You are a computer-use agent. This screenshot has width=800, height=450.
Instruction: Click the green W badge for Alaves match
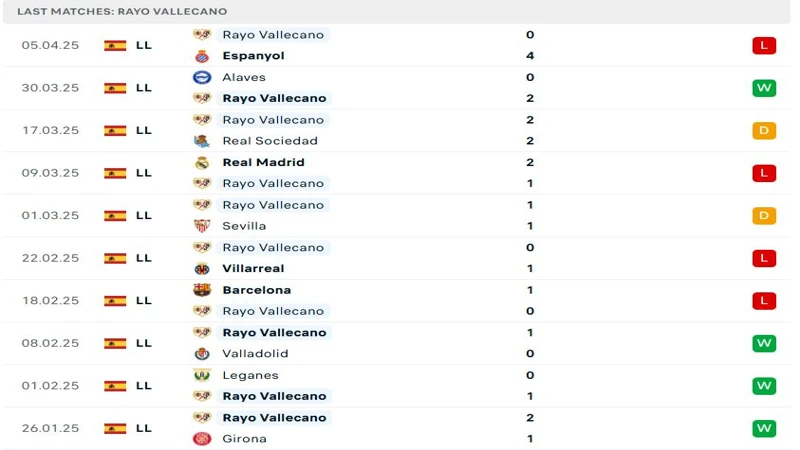[764, 88]
